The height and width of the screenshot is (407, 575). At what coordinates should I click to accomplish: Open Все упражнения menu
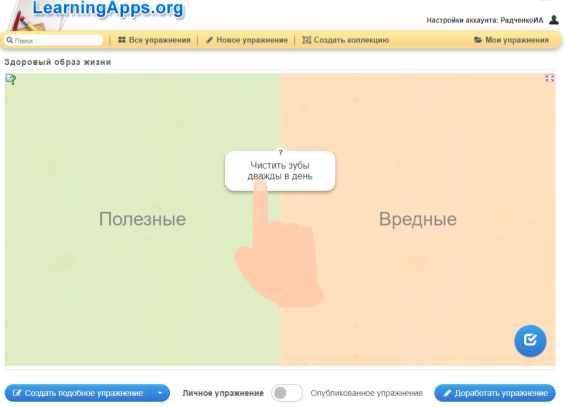point(154,40)
